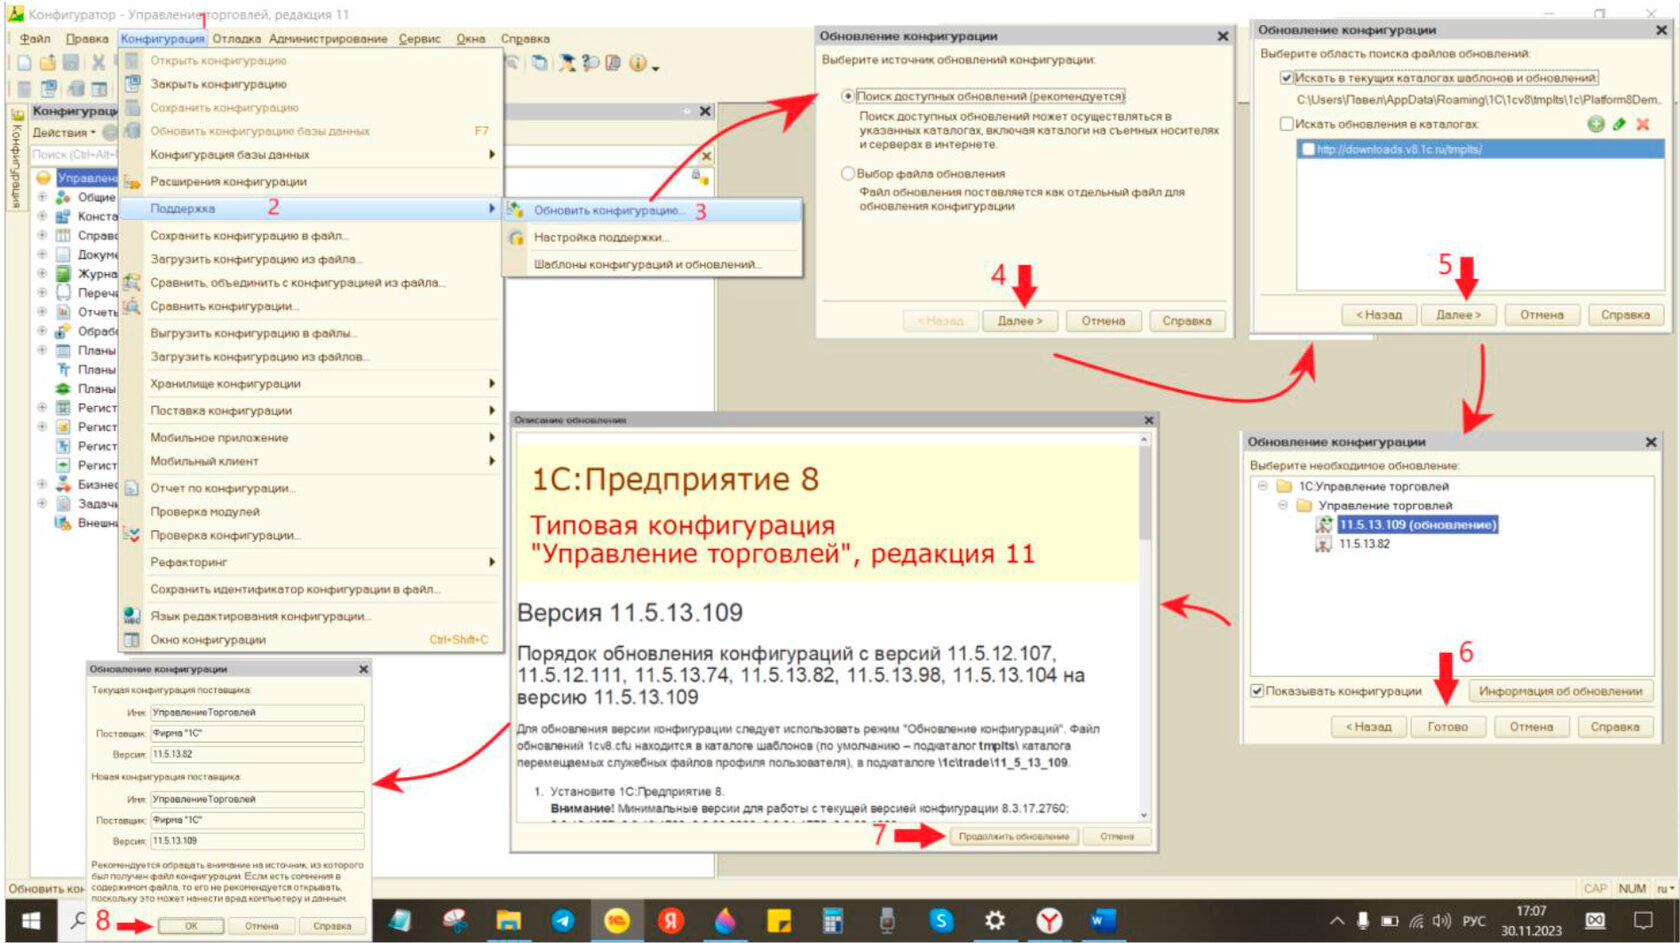Toggle checkbox Показывать конфигурации
Screen dimensions: 1680x943
1257,691
